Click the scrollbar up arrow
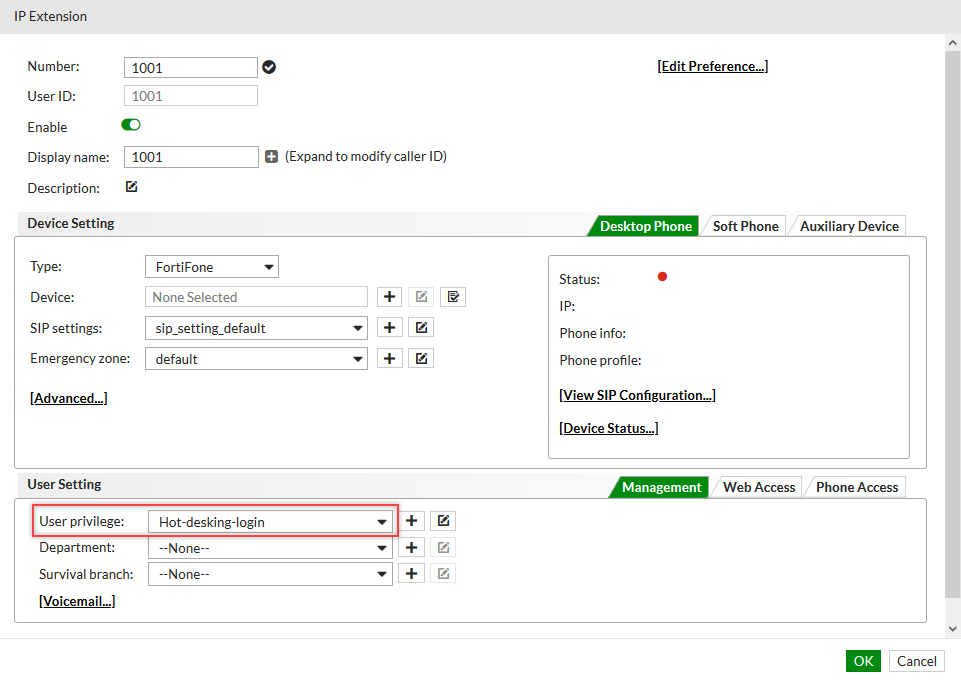 pyautogui.click(x=952, y=43)
